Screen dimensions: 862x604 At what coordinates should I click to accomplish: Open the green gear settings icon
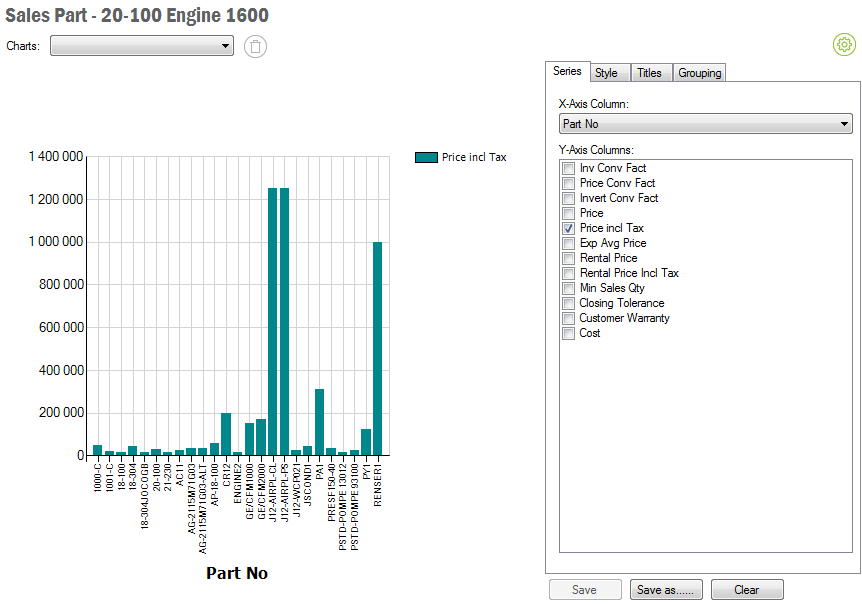click(x=844, y=44)
